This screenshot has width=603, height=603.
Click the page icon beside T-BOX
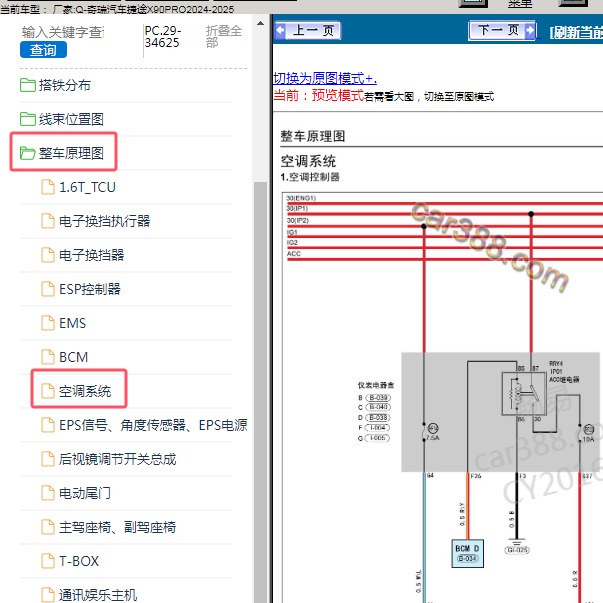click(48, 561)
